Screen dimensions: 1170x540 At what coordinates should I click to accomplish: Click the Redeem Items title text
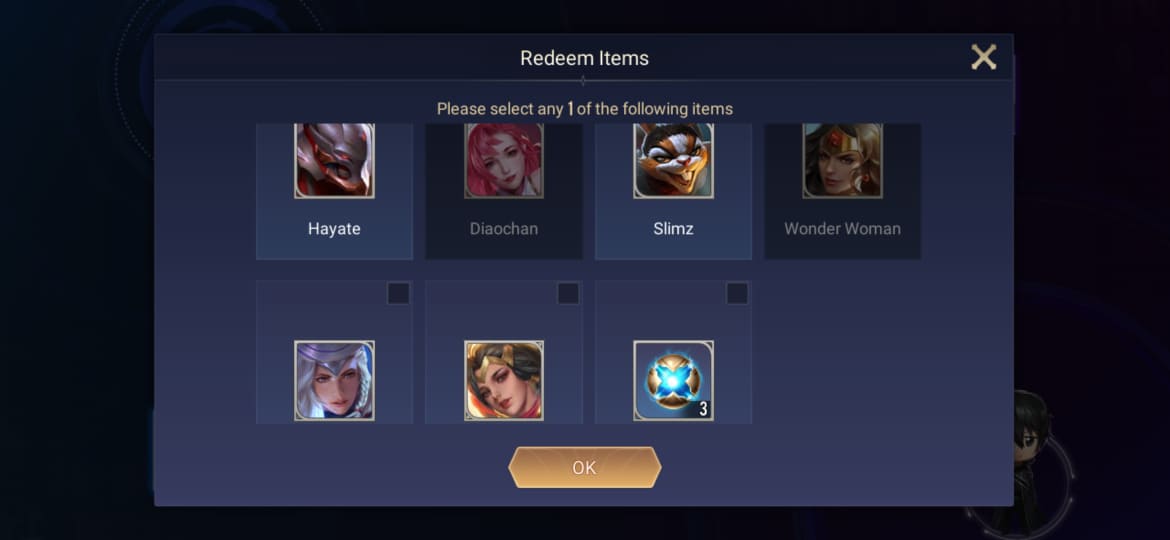pyautogui.click(x=584, y=58)
